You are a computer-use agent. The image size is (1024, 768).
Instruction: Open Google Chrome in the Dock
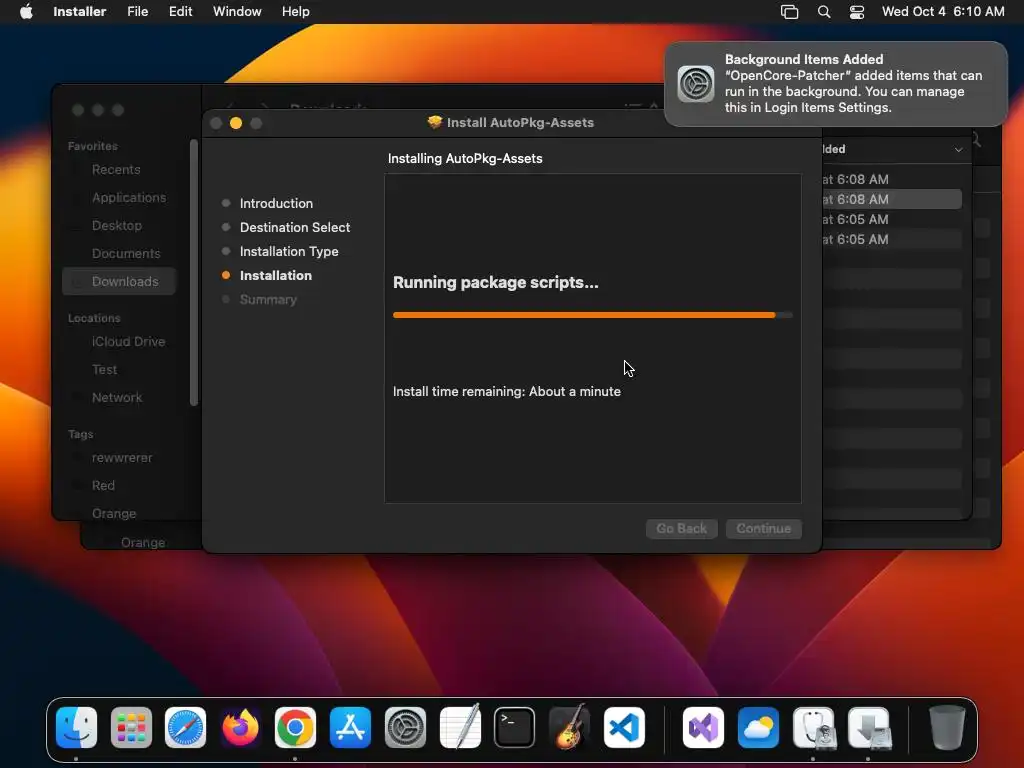[x=295, y=728]
